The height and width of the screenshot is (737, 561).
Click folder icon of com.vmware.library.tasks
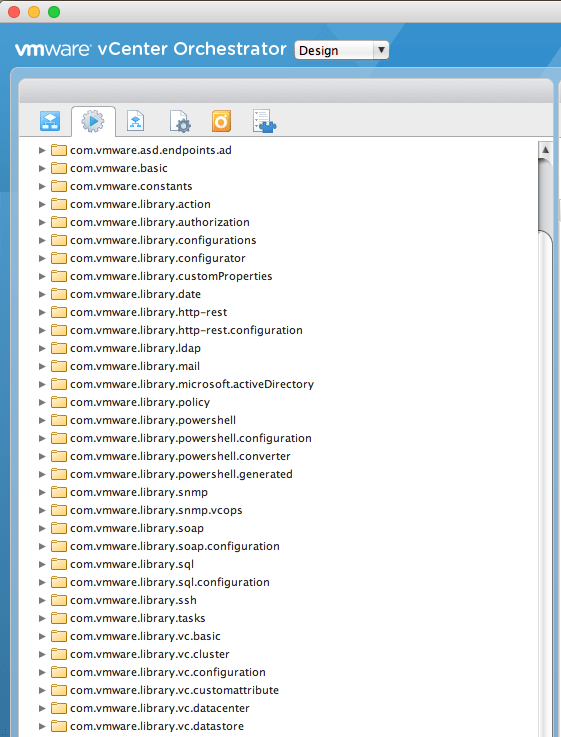(59, 618)
